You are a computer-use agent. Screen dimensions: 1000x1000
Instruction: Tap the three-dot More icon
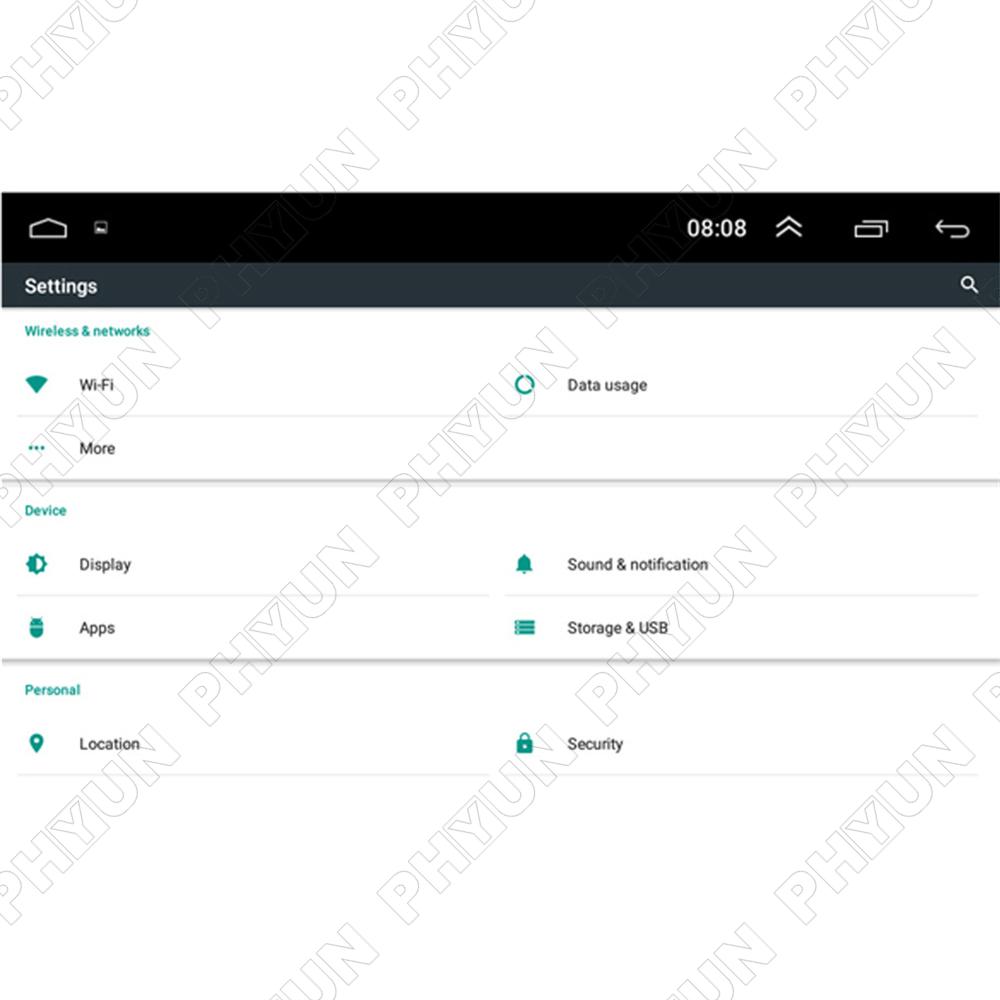click(37, 449)
